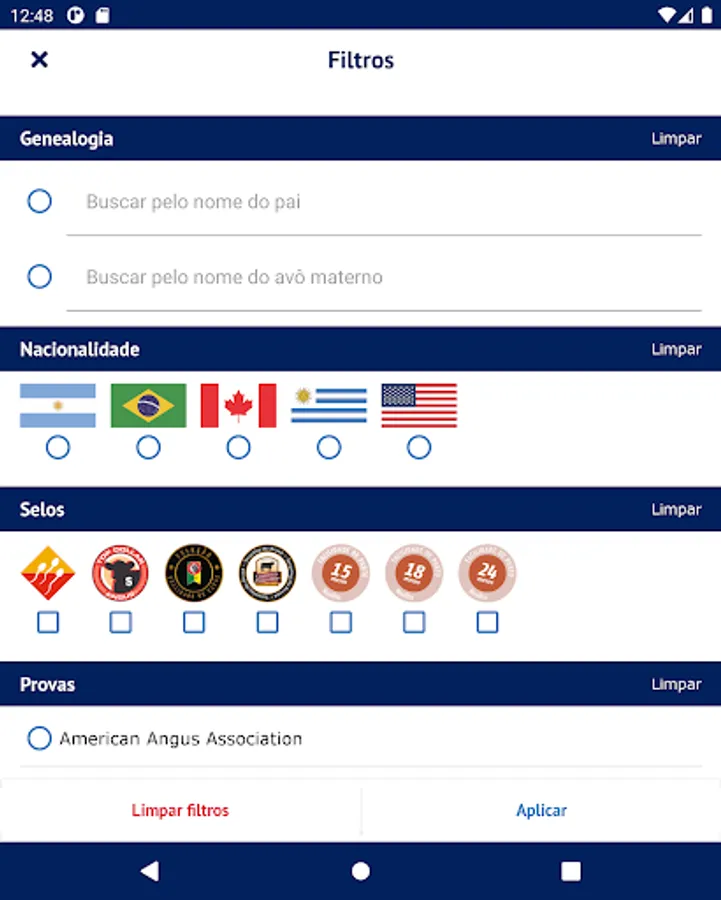Tap the Brazil flag icon

tap(148, 405)
